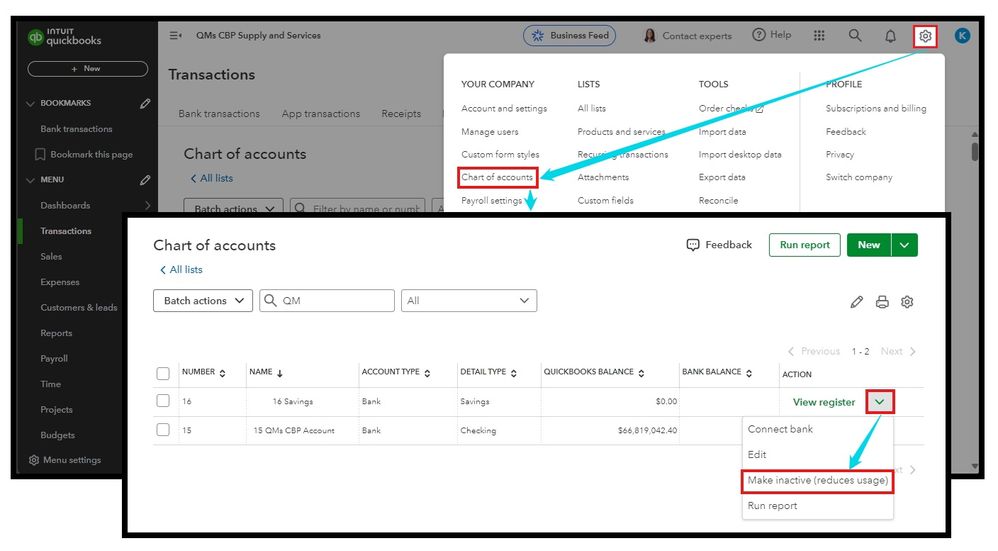Open Manage users
Image resolution: width=998 pixels, height=551 pixels.
point(489,132)
